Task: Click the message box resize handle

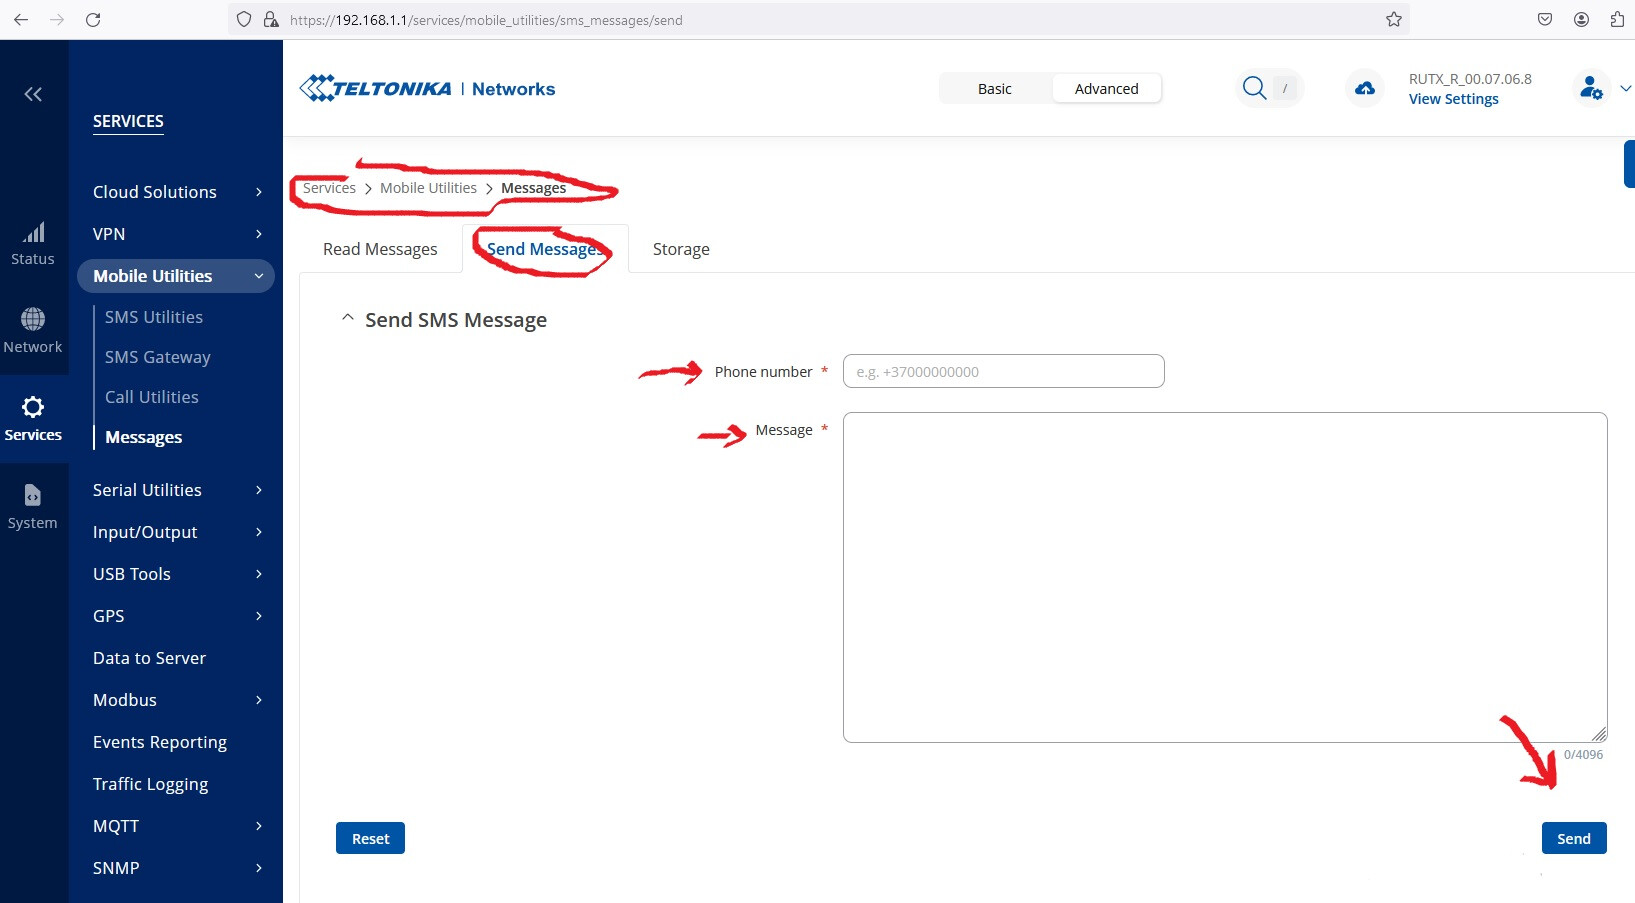Action: [x=1599, y=734]
